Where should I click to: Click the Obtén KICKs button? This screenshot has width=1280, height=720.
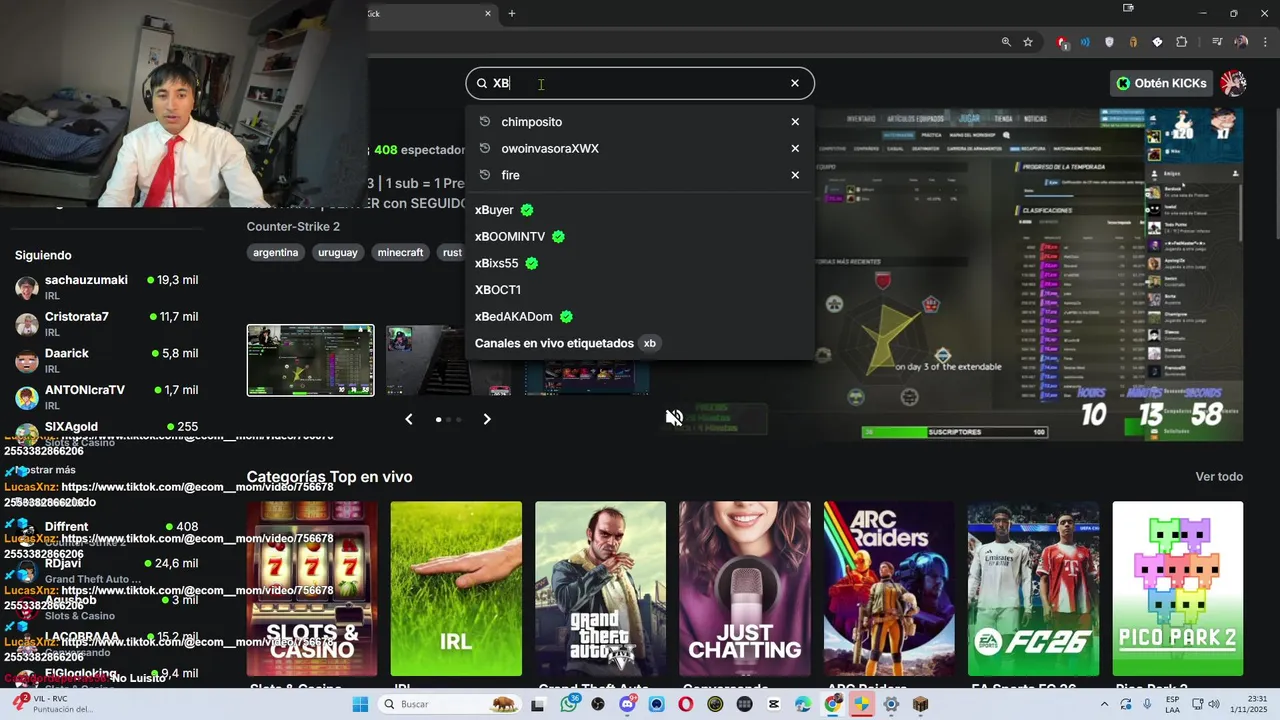(x=1162, y=83)
